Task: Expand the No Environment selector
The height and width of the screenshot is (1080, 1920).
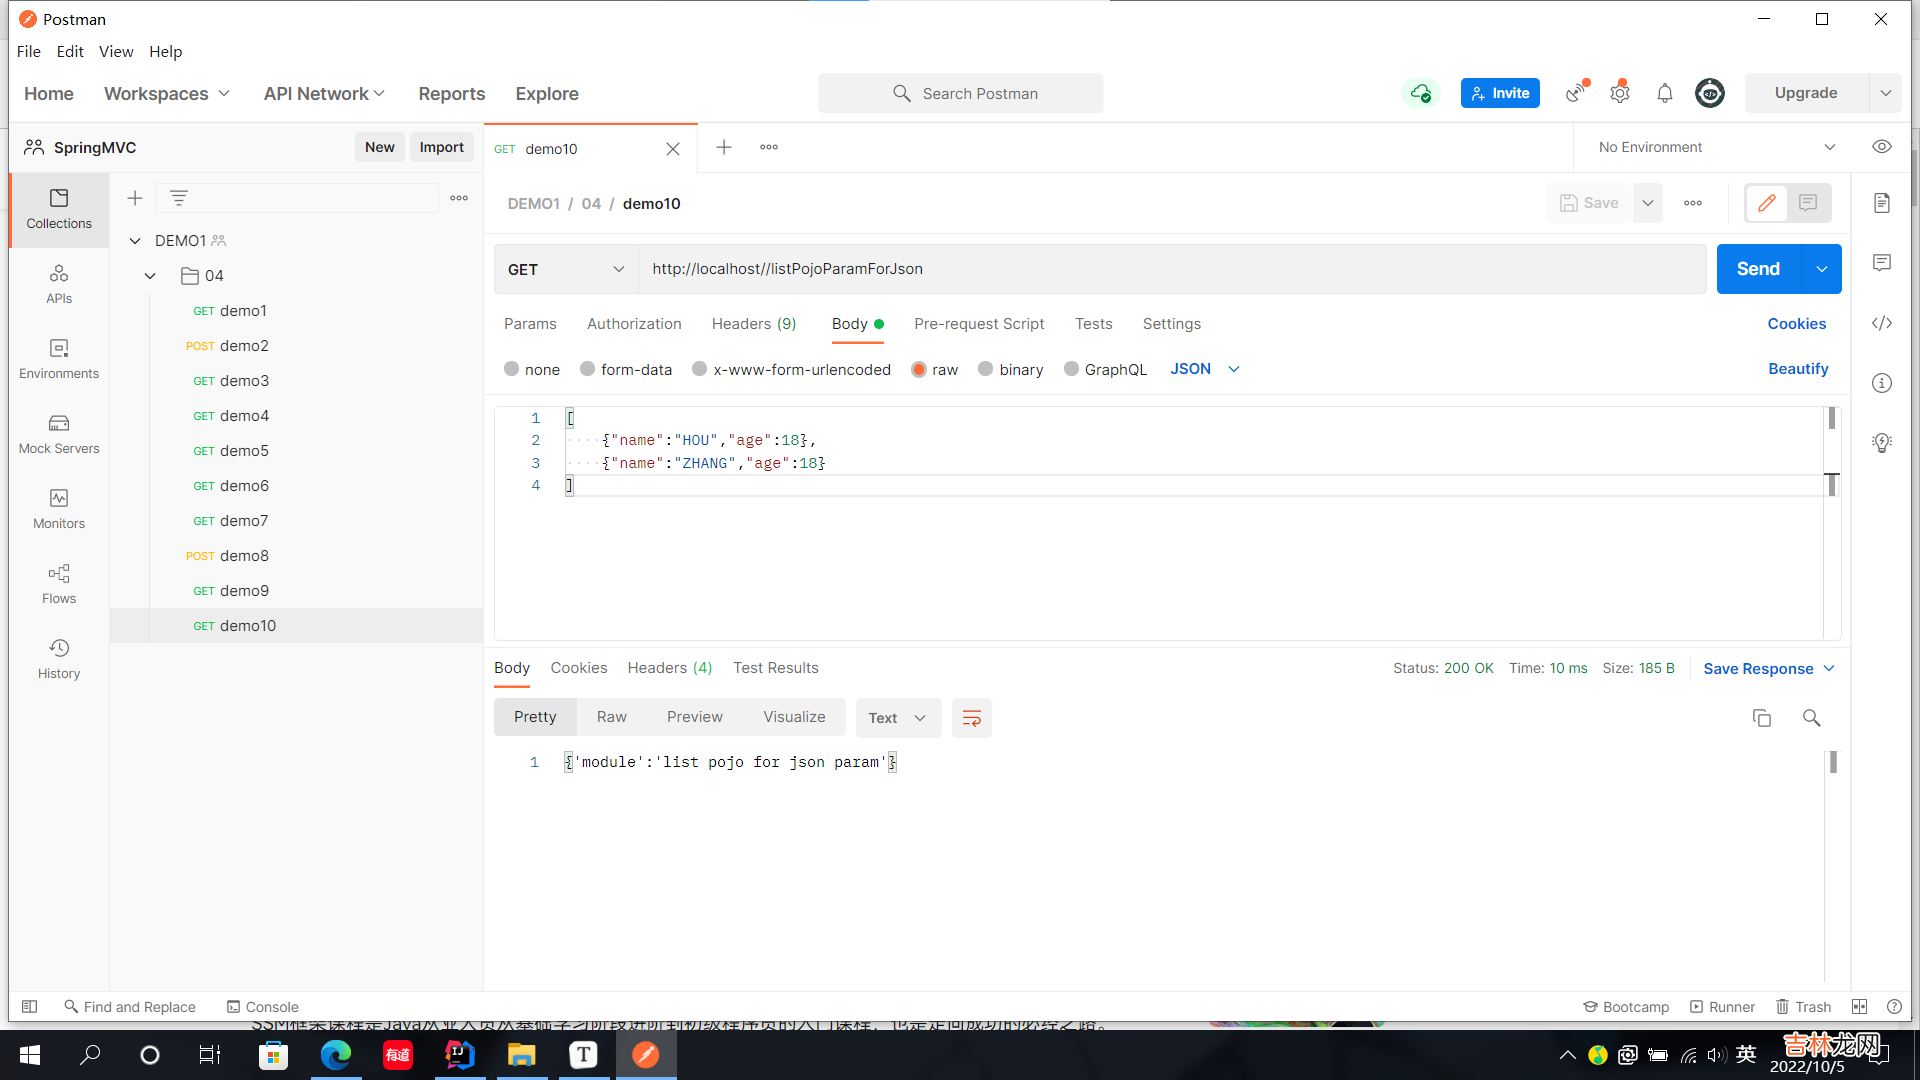Action: (1716, 147)
